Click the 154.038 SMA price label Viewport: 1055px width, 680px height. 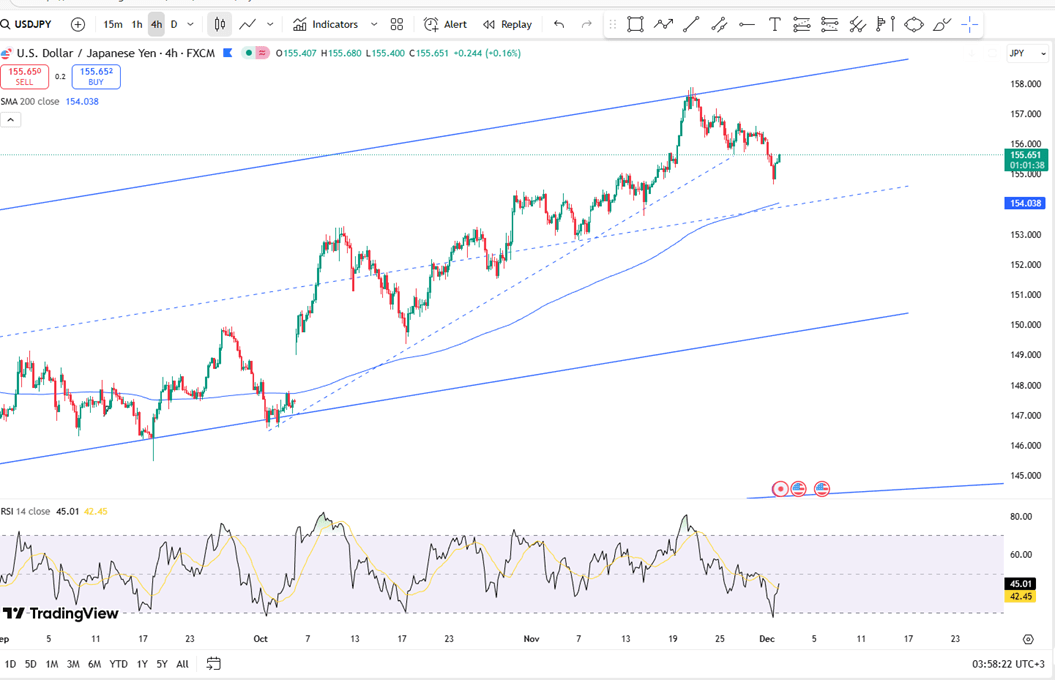[x=1024, y=203]
